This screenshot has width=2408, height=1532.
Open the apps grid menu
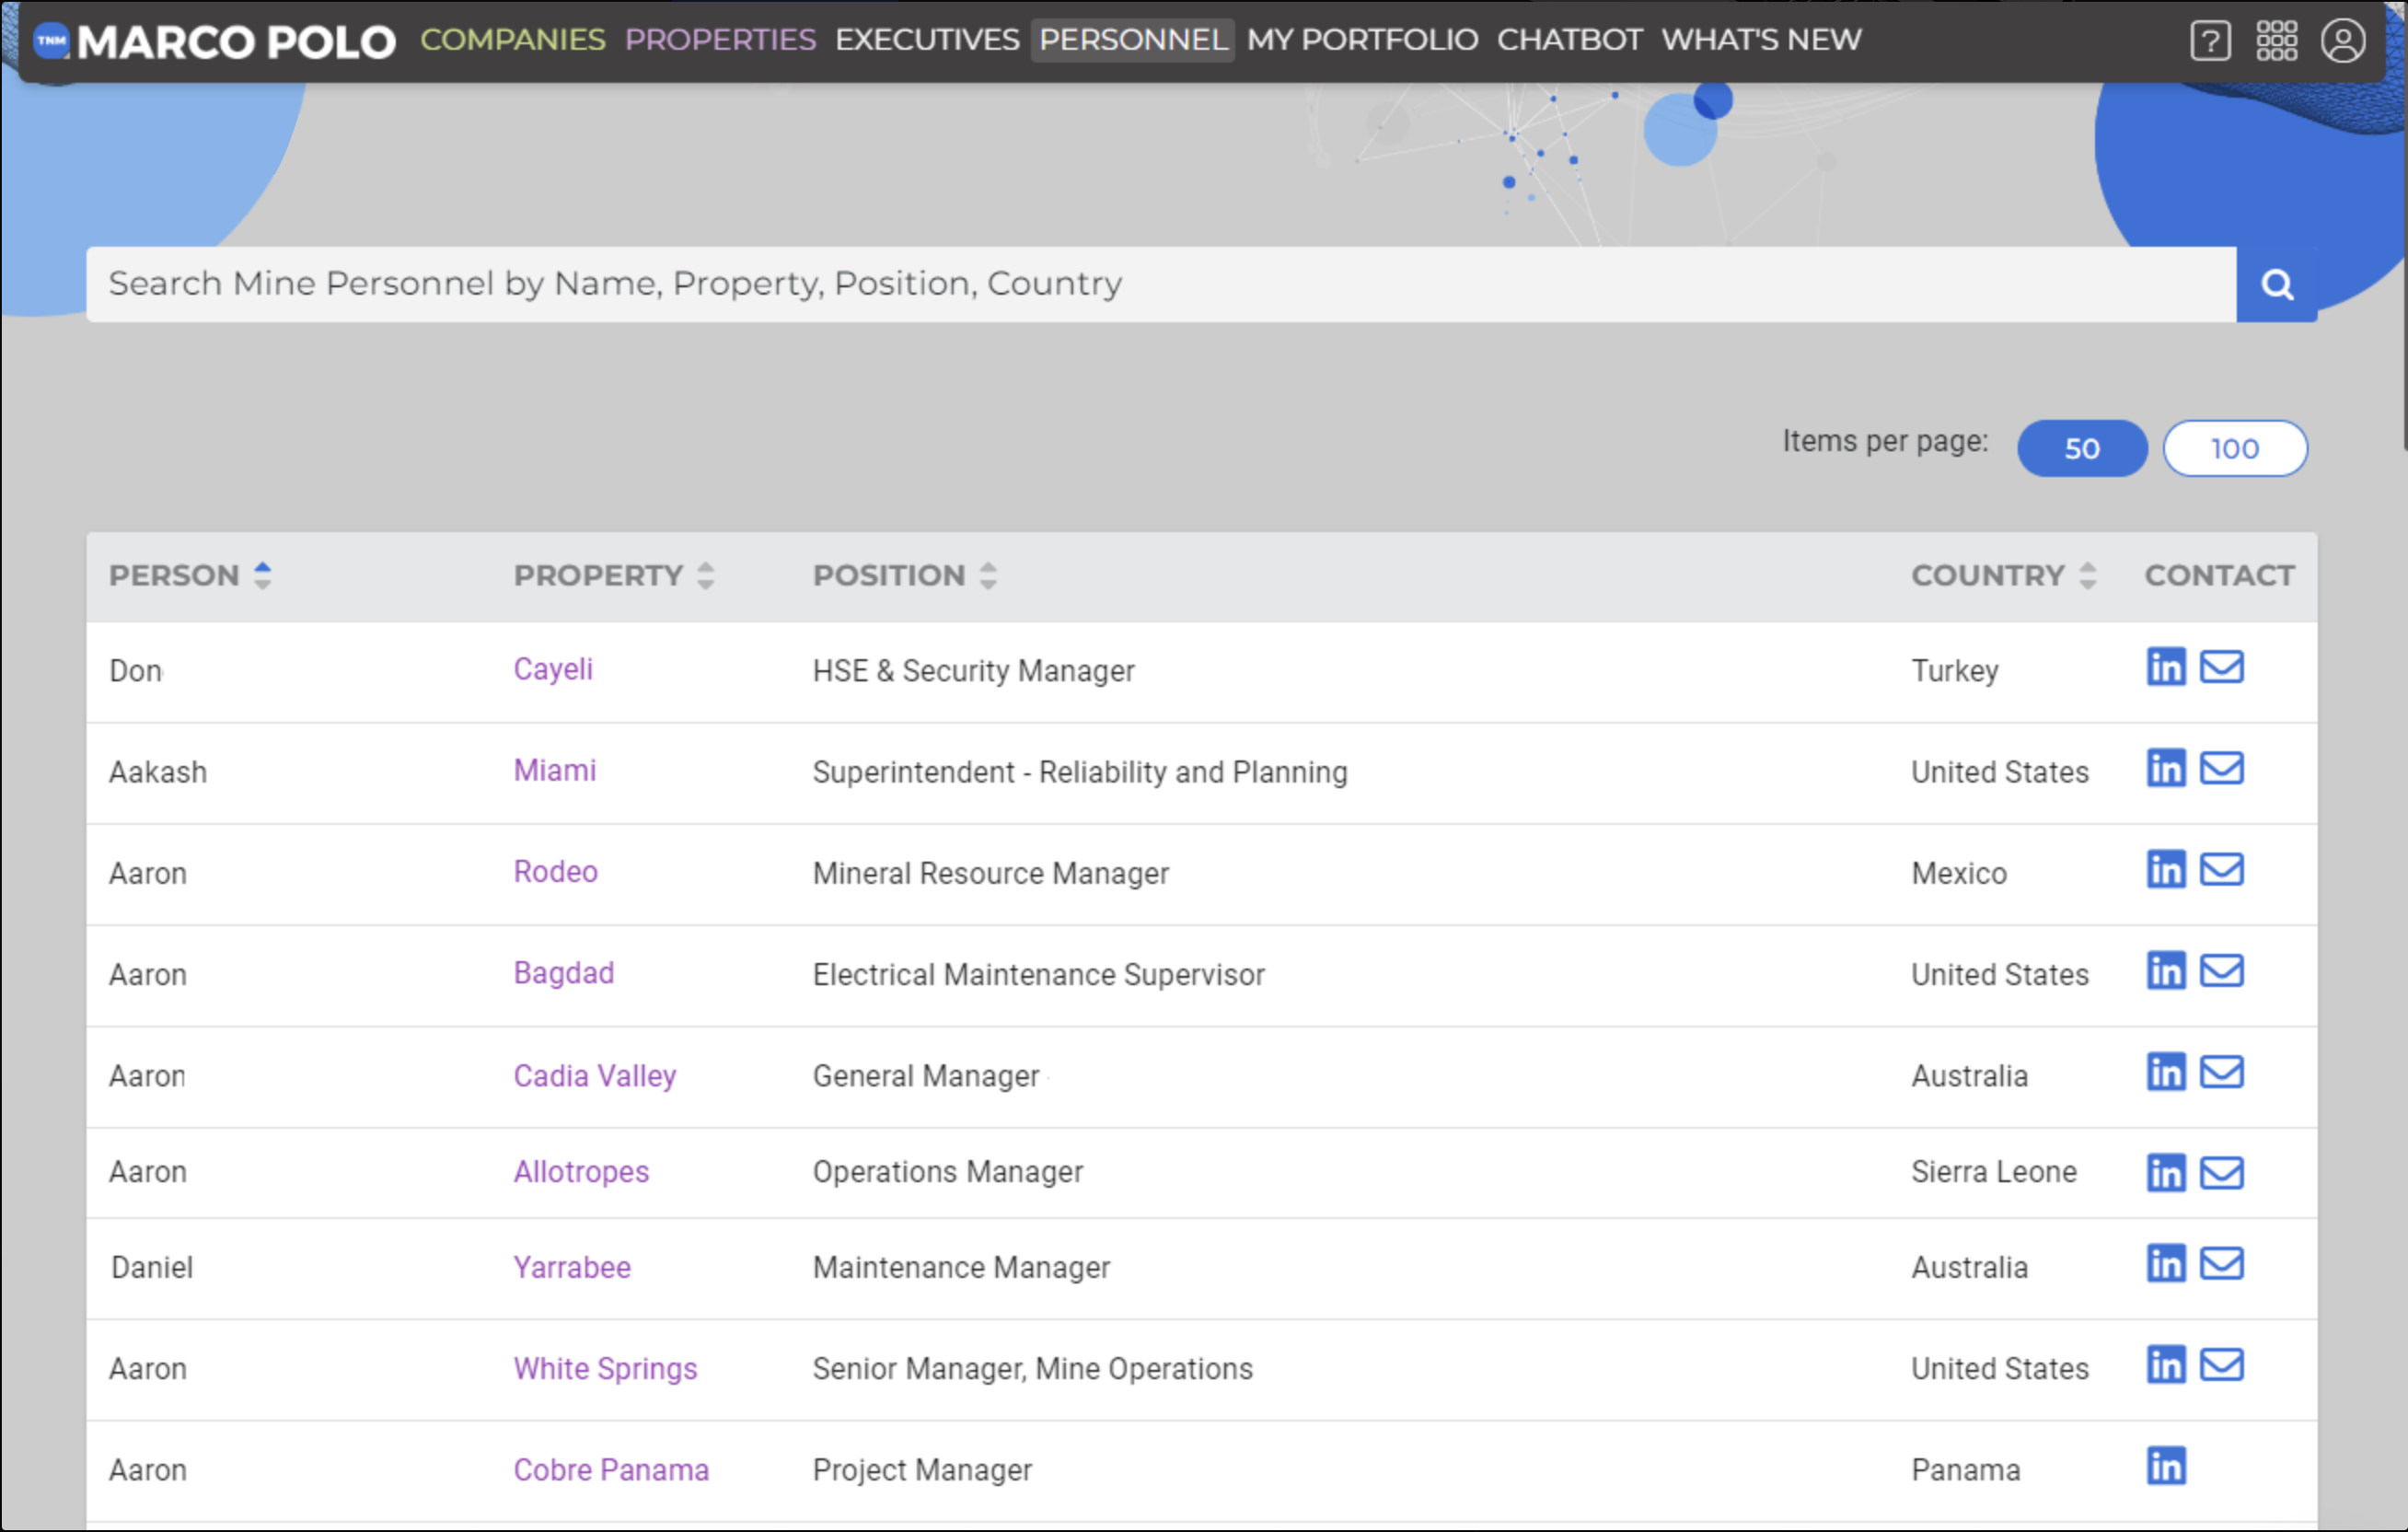pos(2276,41)
